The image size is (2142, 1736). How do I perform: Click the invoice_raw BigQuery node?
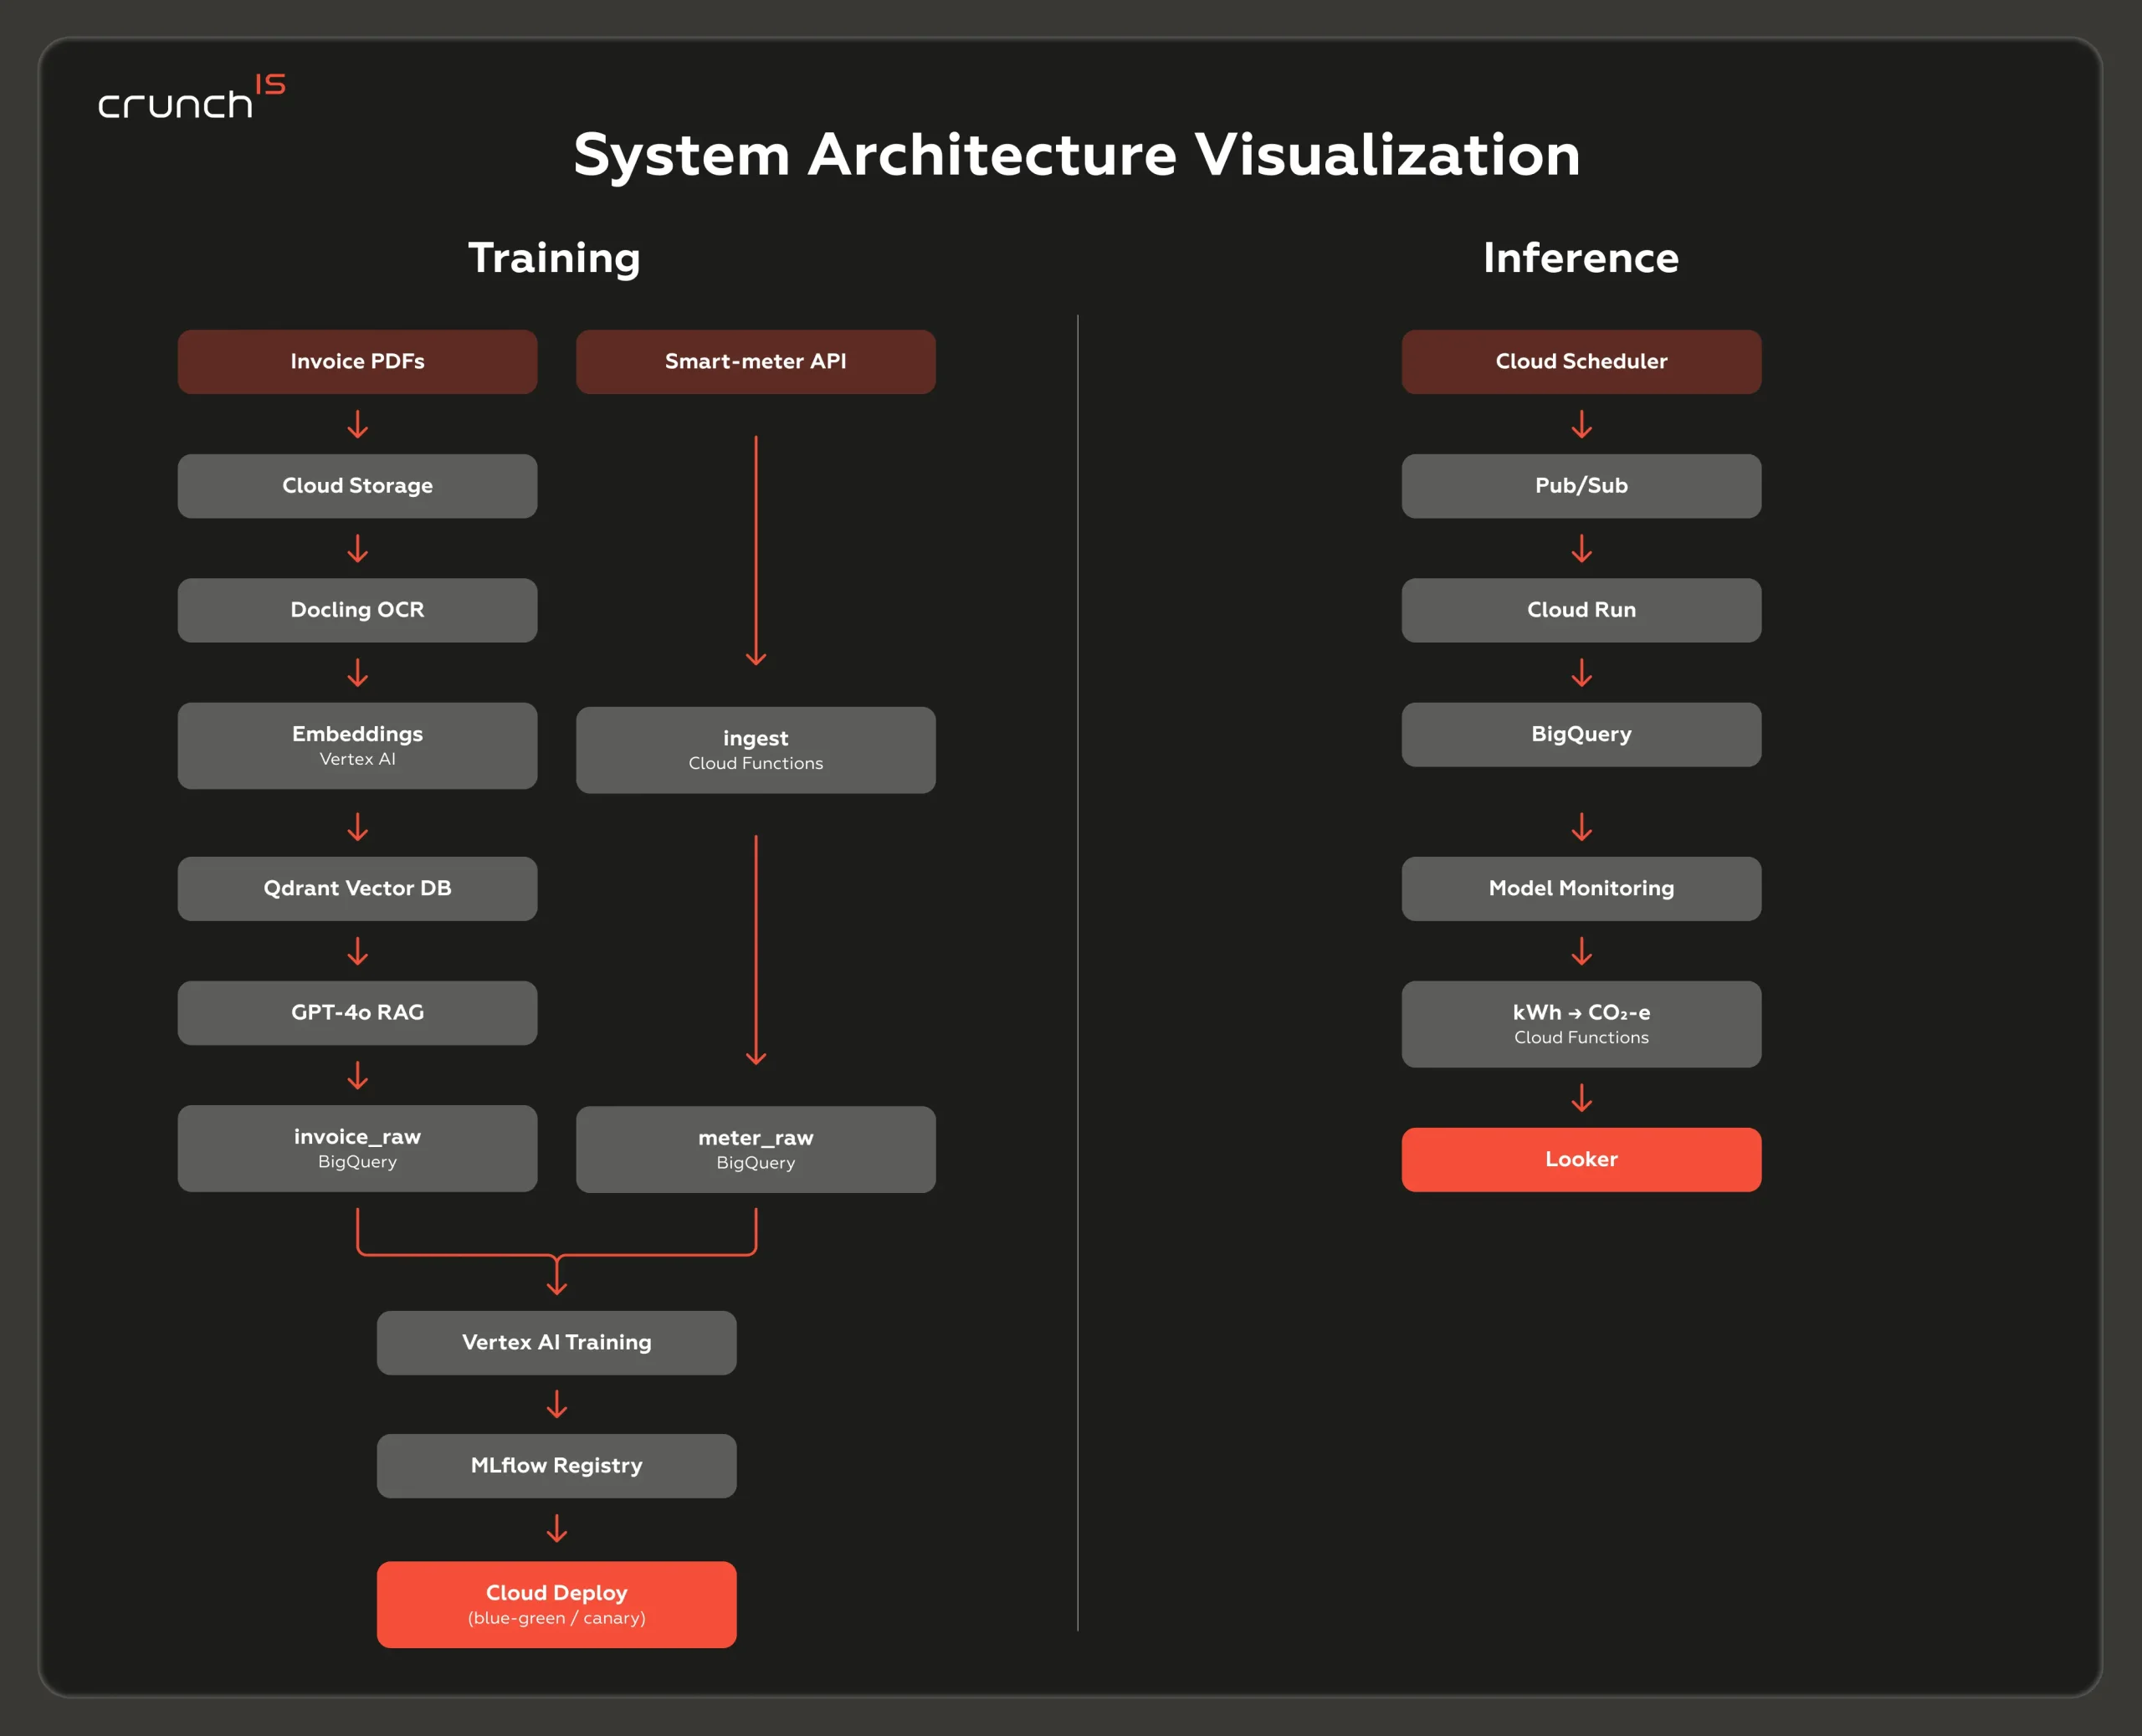coord(357,1148)
